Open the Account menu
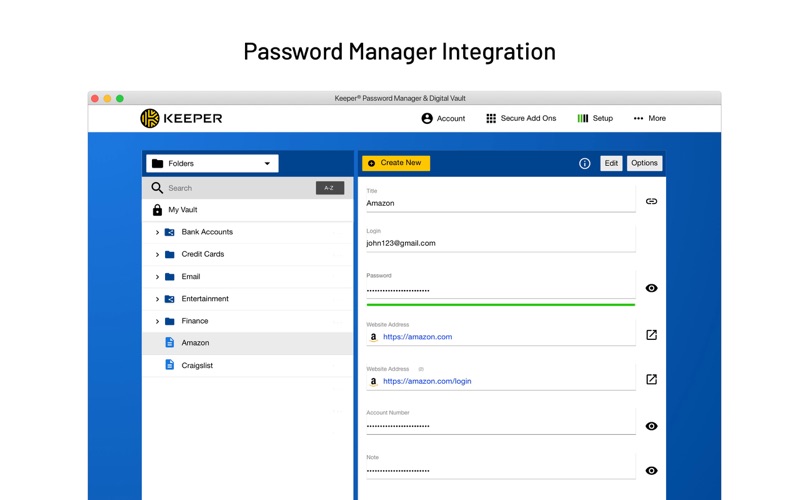The width and height of the screenshot is (800, 500). (443, 118)
